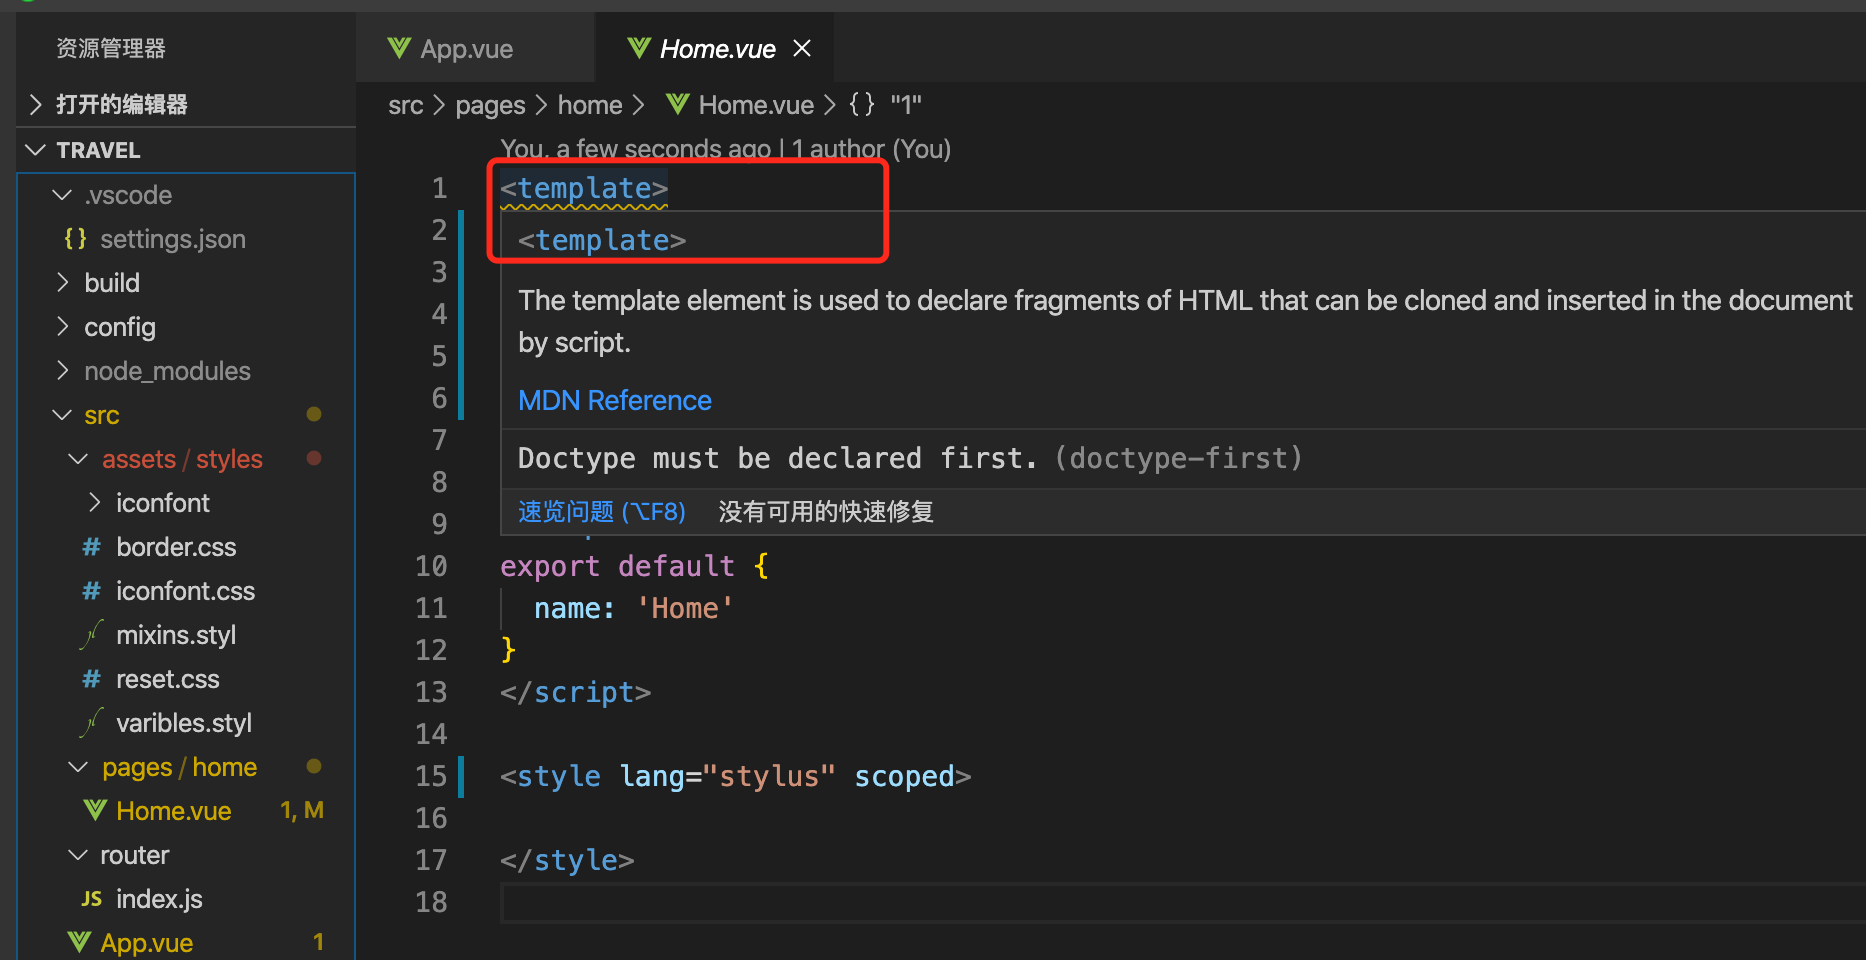
Task: Collapse the src folder
Action: 101,415
